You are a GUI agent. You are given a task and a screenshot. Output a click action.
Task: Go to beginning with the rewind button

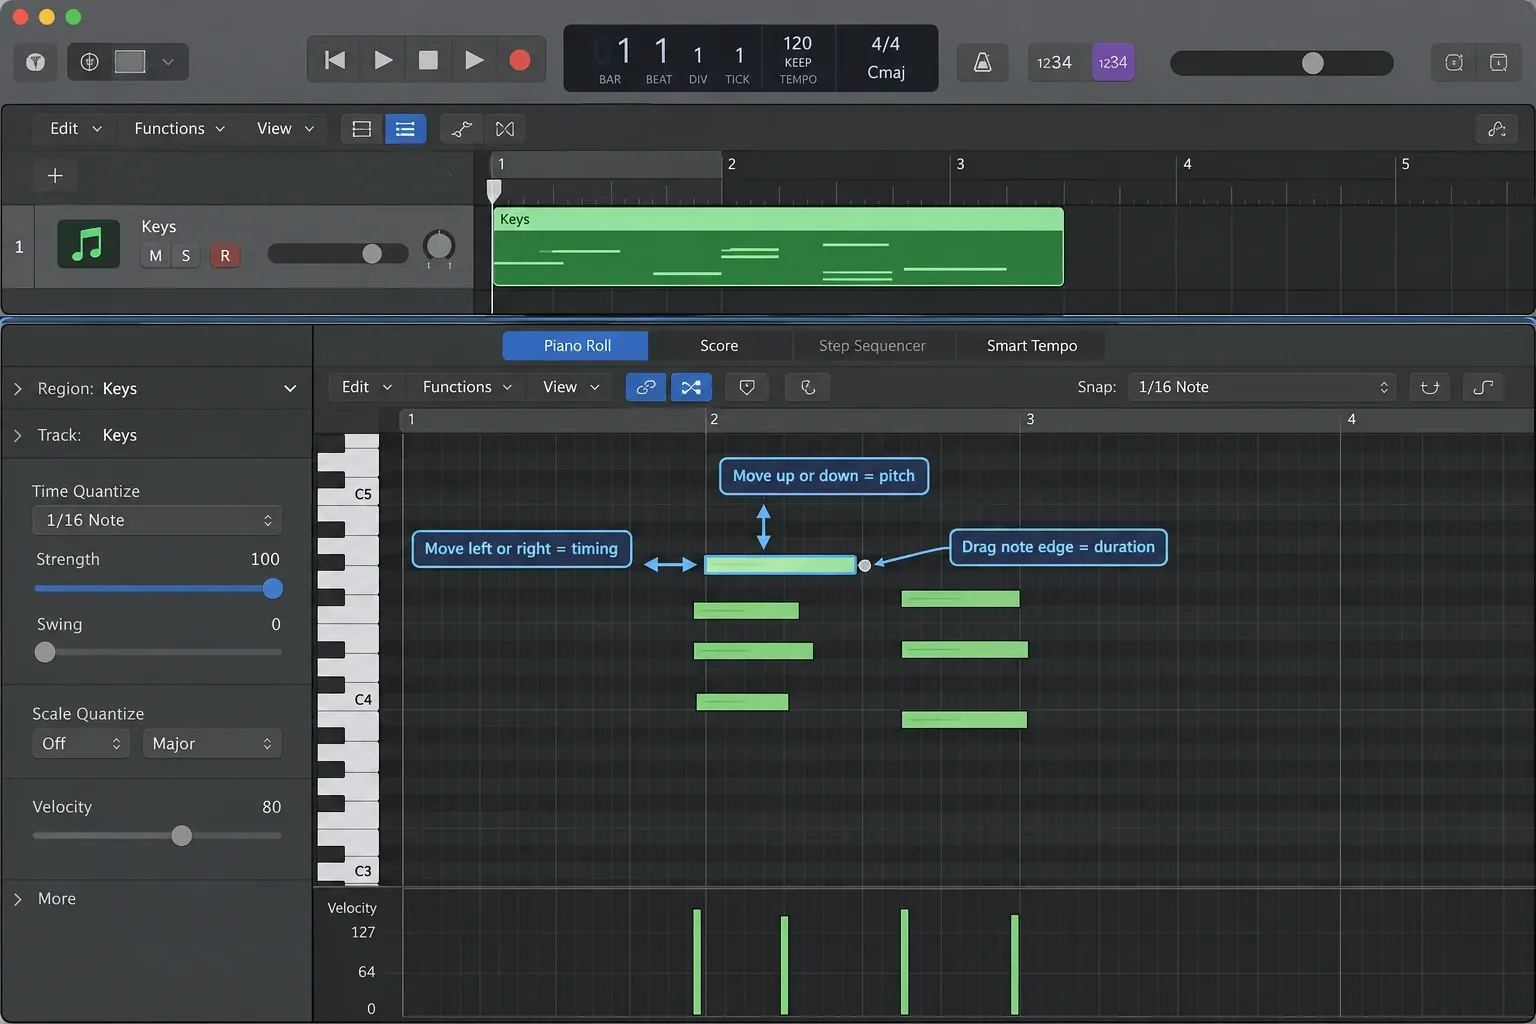[x=335, y=60]
